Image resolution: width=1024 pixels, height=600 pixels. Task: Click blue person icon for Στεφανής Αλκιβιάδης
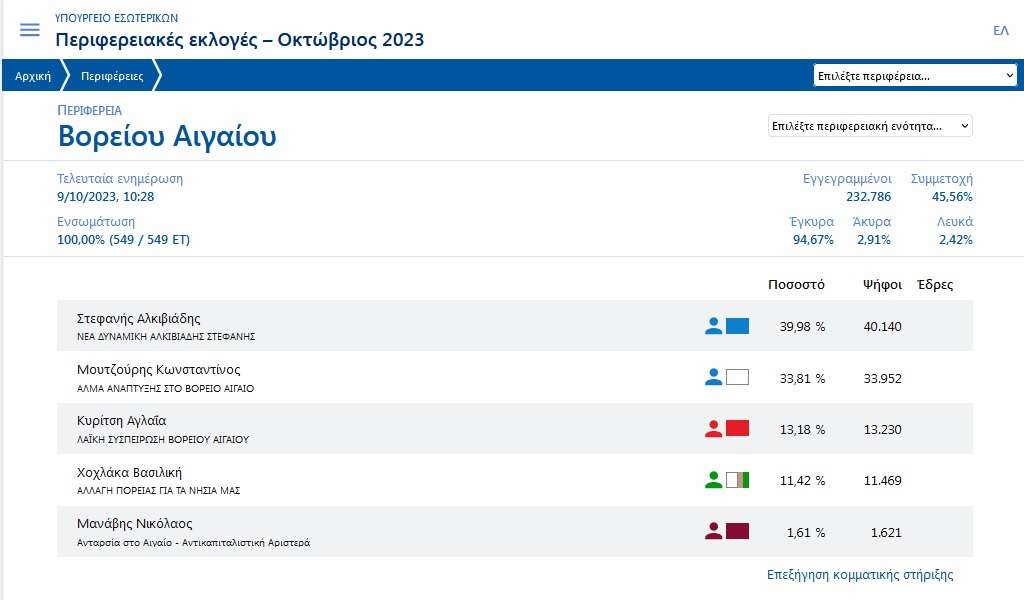pyautogui.click(x=713, y=325)
